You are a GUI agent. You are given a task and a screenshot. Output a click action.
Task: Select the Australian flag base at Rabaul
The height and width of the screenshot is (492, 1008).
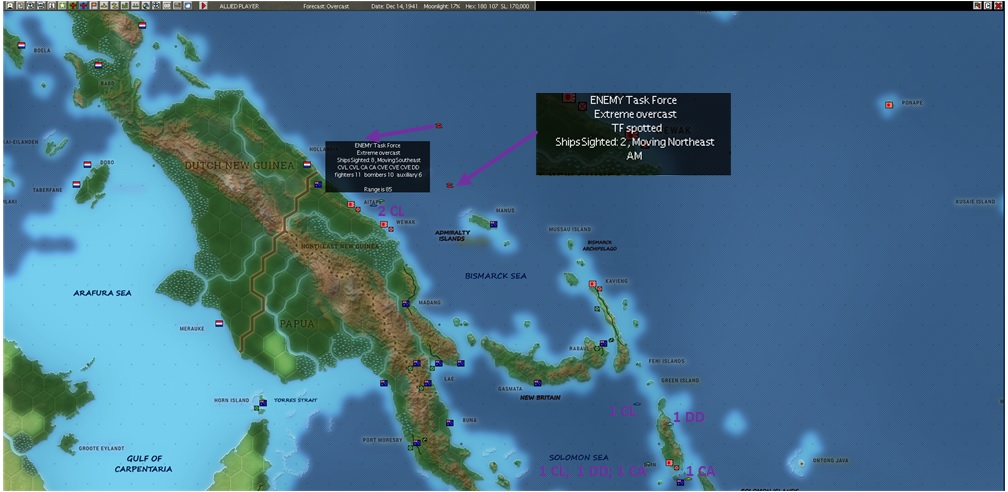(x=603, y=343)
